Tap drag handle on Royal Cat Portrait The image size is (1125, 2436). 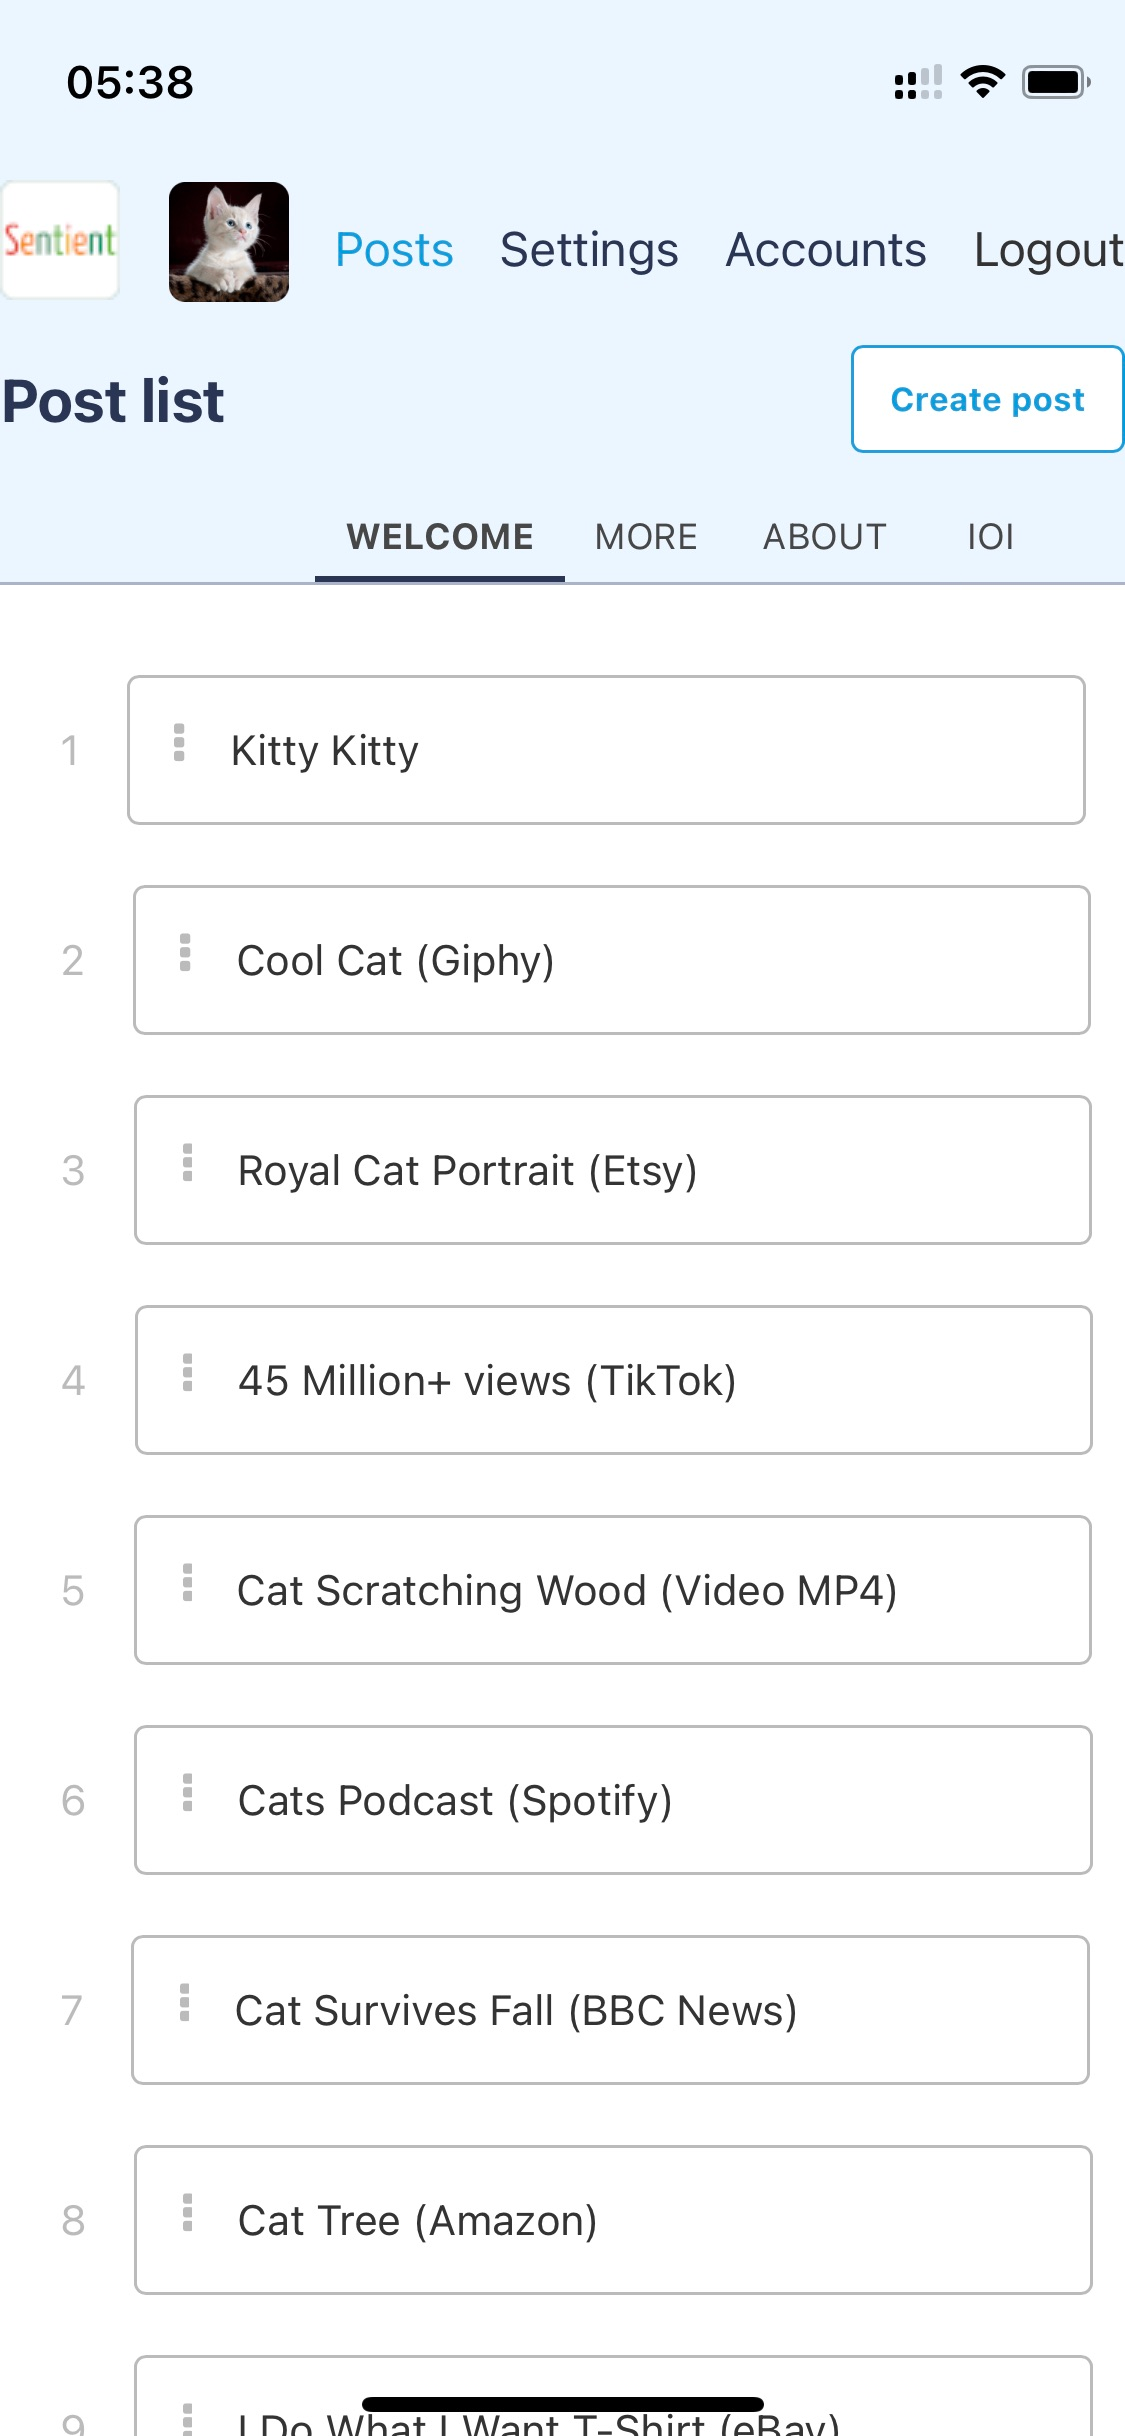pyautogui.click(x=187, y=1163)
